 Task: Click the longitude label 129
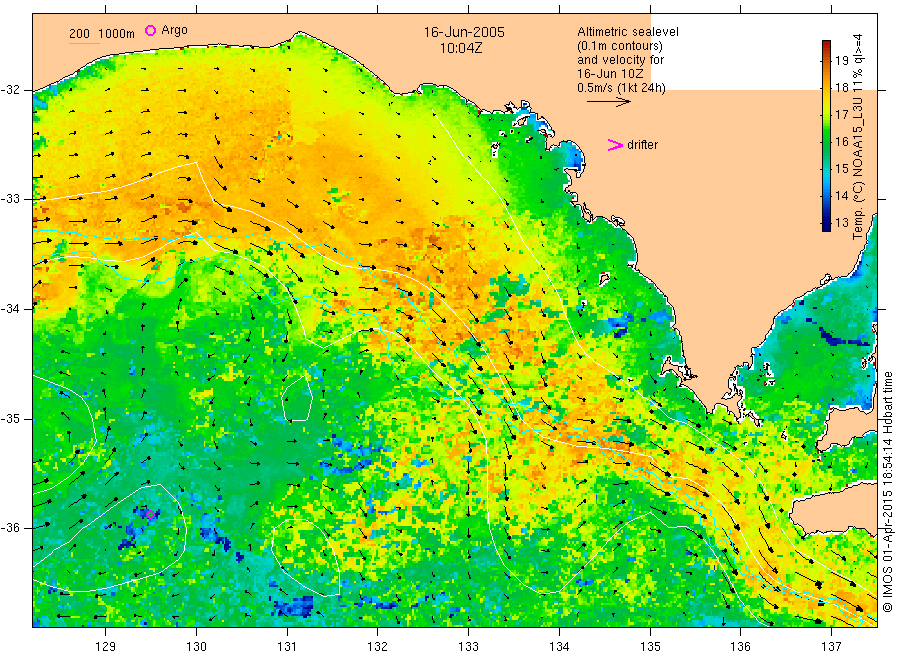106,647
